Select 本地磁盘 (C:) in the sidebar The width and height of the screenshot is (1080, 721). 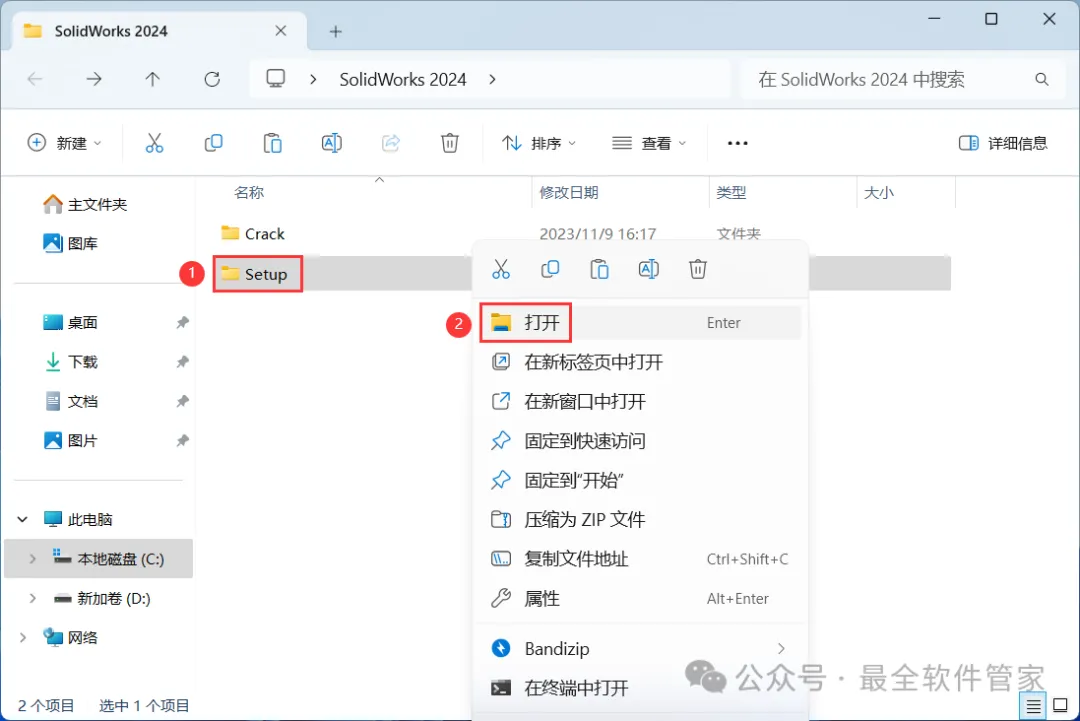[x=98, y=558]
